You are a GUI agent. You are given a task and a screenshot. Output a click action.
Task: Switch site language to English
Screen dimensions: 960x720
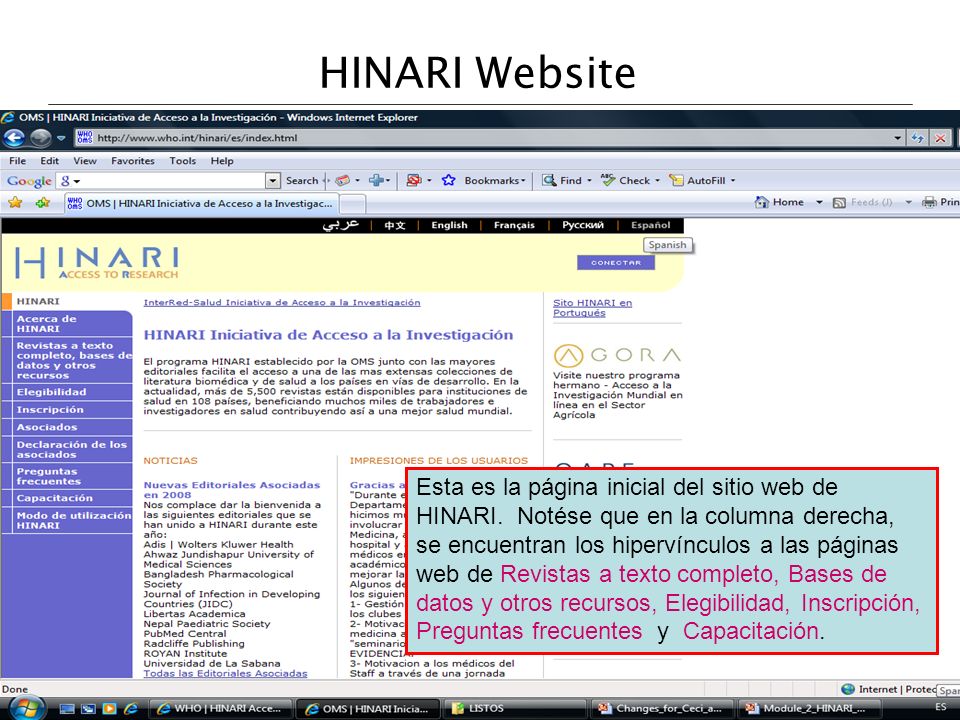click(449, 225)
